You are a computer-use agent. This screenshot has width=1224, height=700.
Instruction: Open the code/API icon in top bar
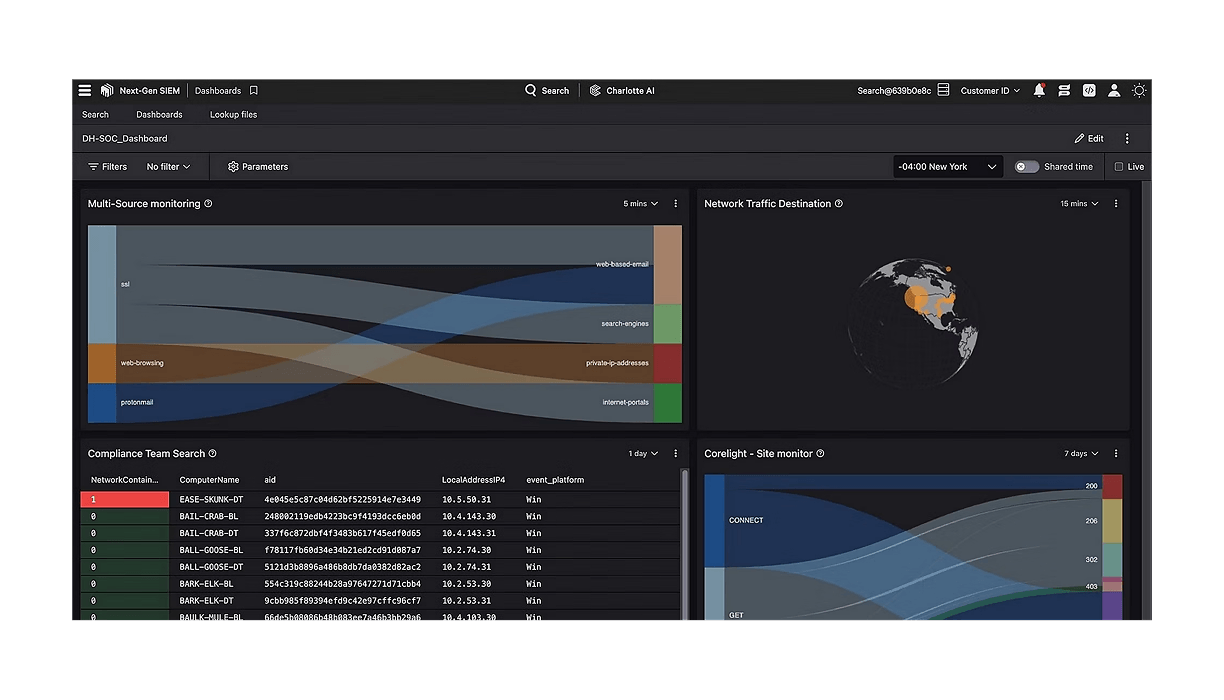click(x=1089, y=90)
